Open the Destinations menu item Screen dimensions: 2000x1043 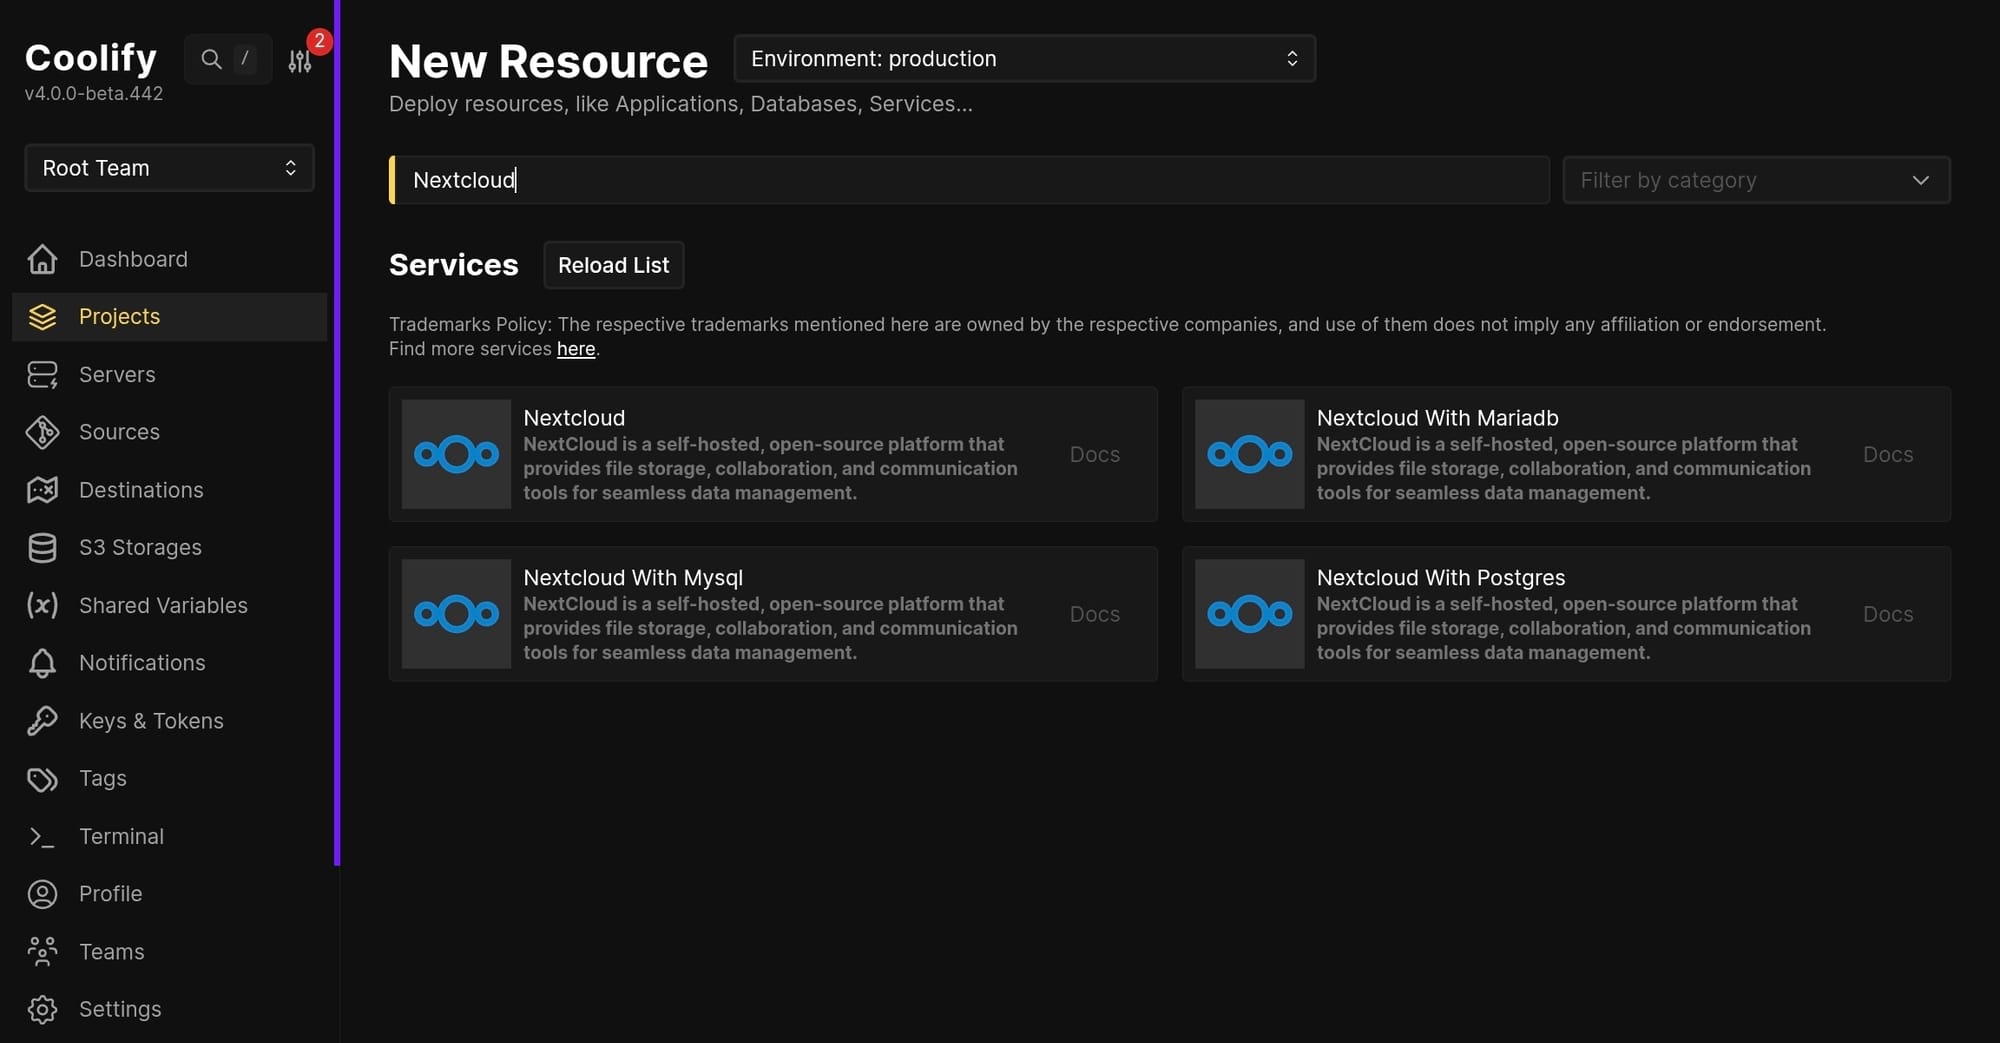click(141, 490)
